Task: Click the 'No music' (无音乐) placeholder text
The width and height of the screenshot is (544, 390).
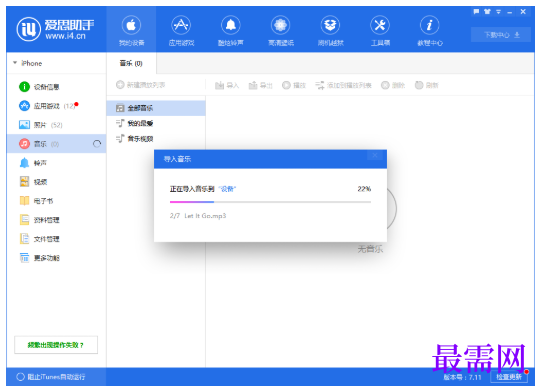Action: pyautogui.click(x=370, y=249)
